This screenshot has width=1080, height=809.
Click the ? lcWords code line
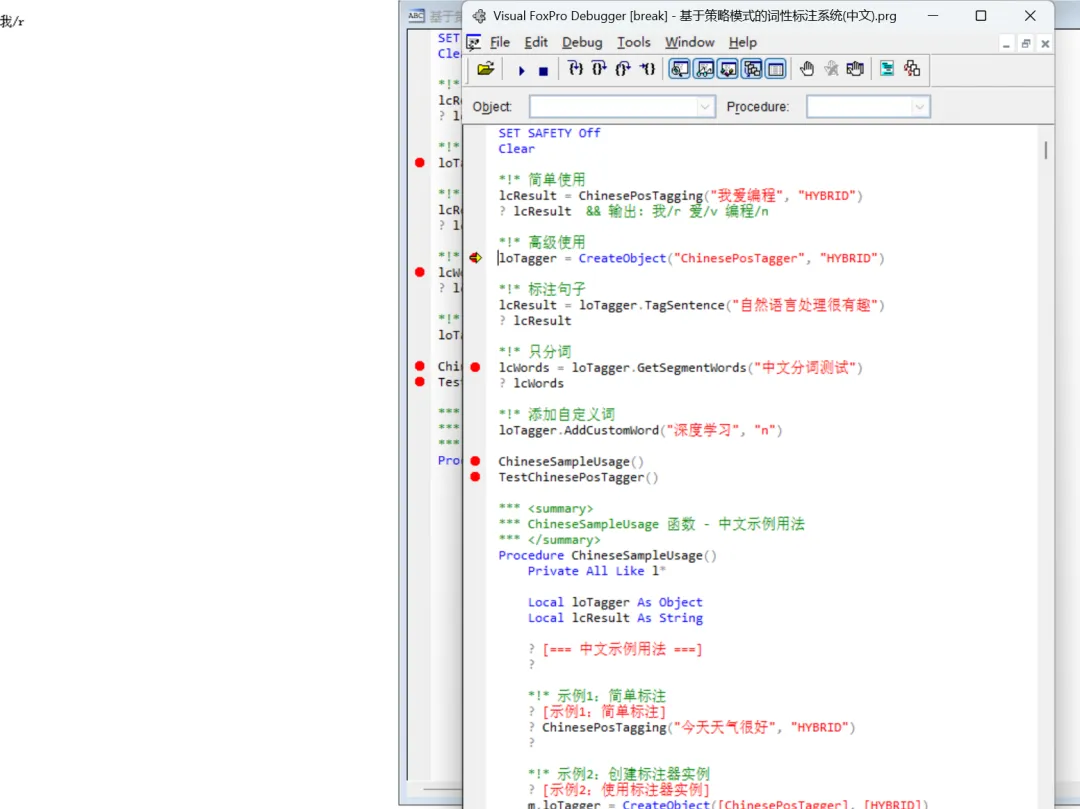pyautogui.click(x=531, y=383)
